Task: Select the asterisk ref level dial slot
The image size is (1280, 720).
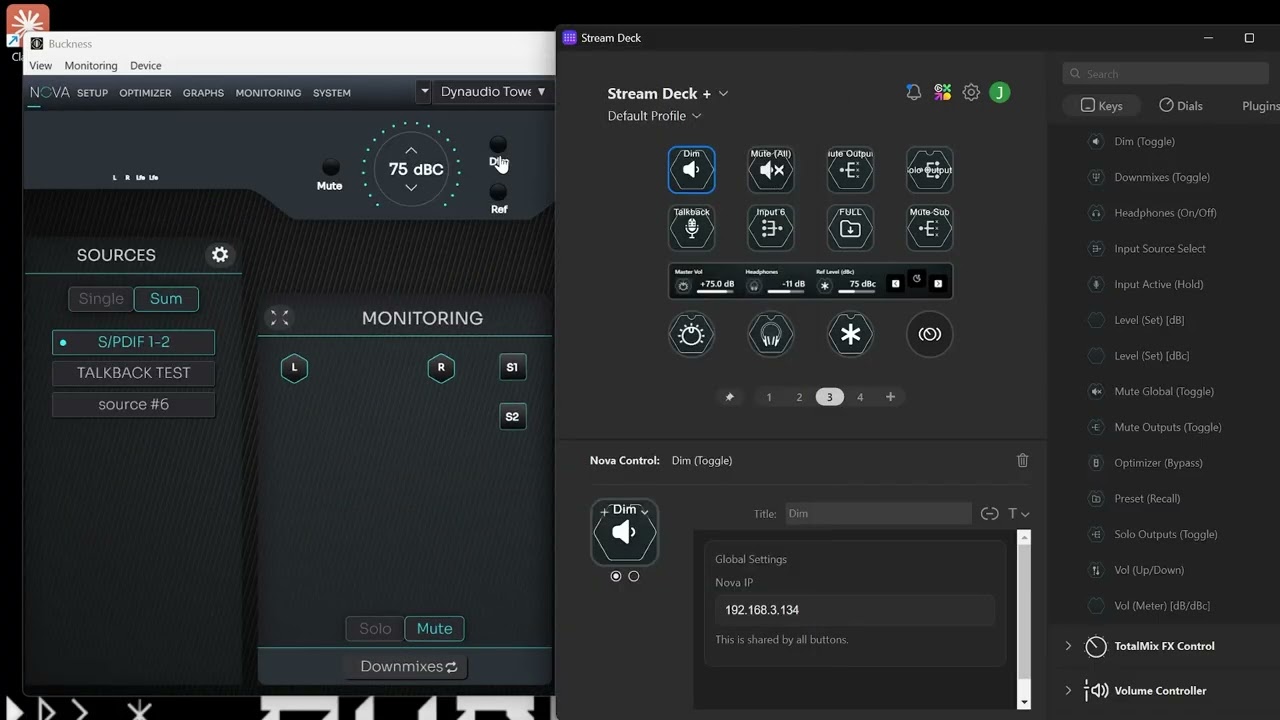Action: [850, 335]
